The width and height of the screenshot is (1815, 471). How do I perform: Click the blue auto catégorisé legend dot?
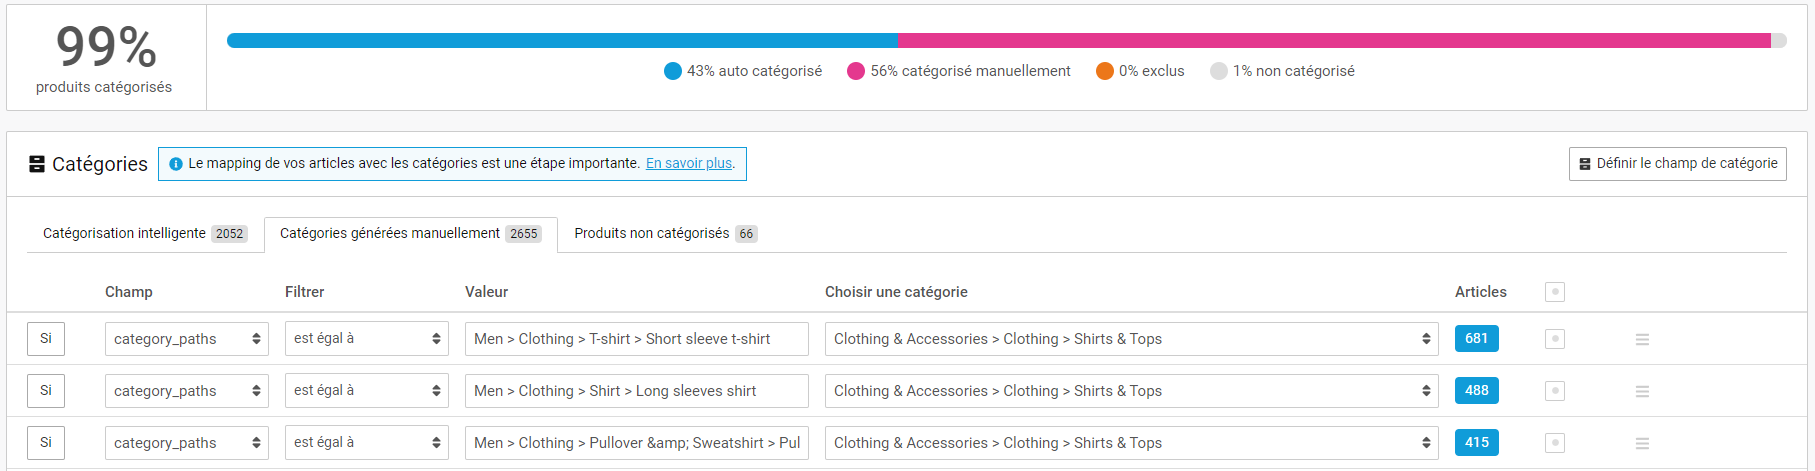[x=673, y=71]
